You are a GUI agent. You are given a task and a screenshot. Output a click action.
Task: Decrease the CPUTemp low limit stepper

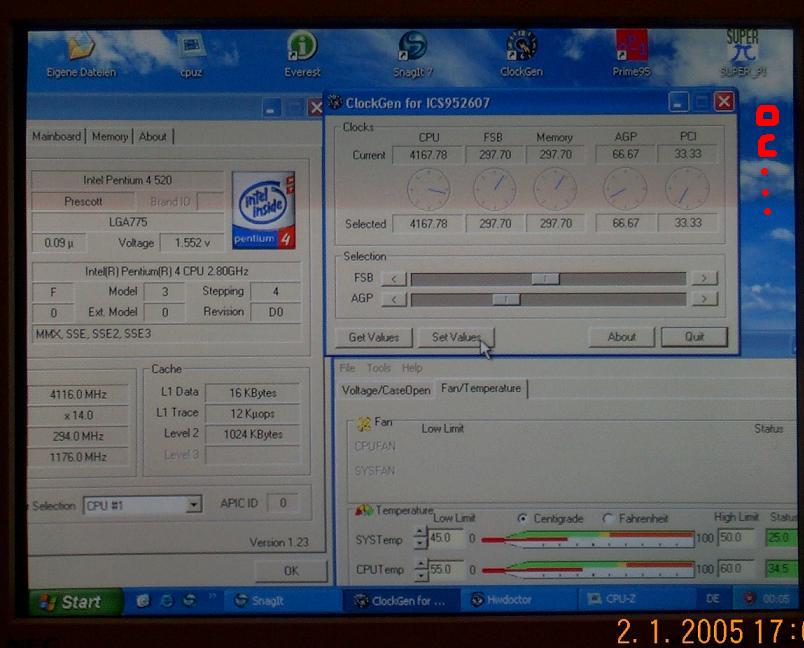[420, 575]
